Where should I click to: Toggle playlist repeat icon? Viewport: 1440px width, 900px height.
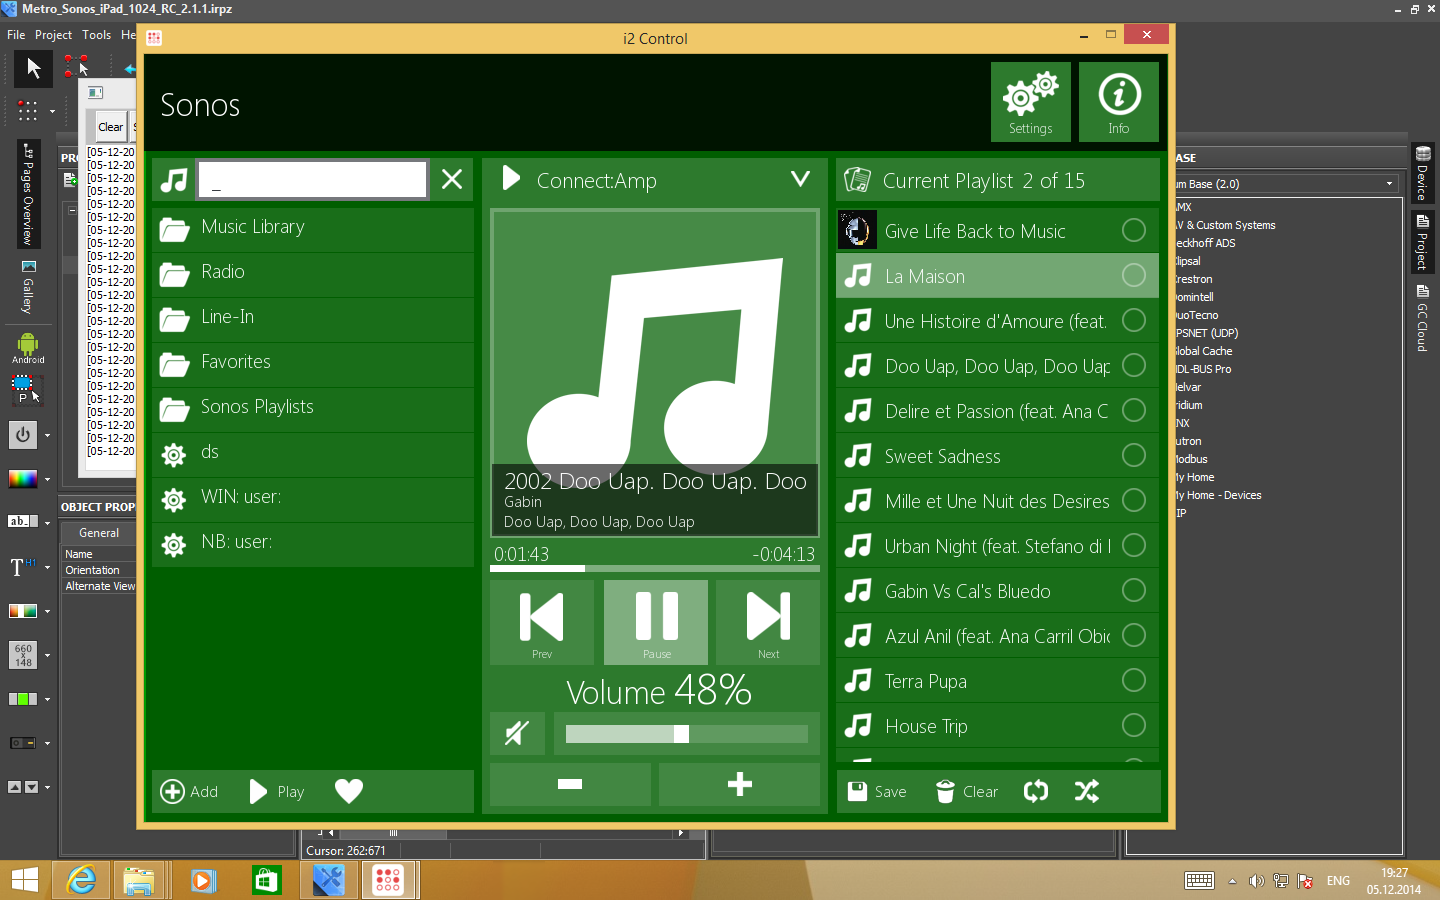click(x=1036, y=791)
